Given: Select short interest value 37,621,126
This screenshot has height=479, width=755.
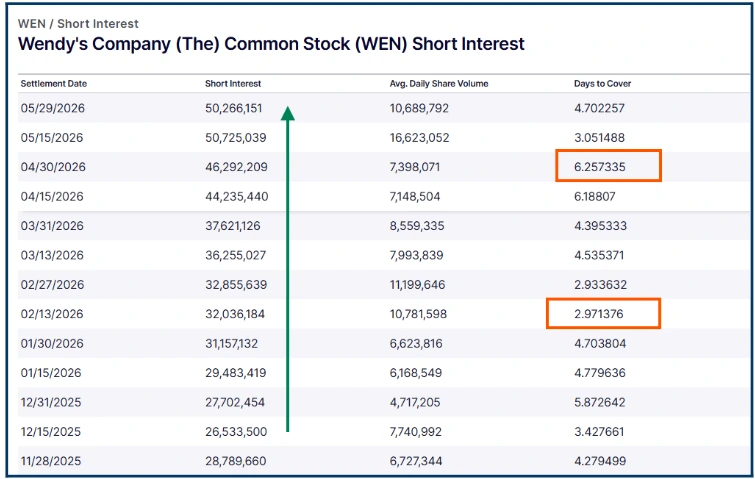Looking at the screenshot, I should [233, 226].
